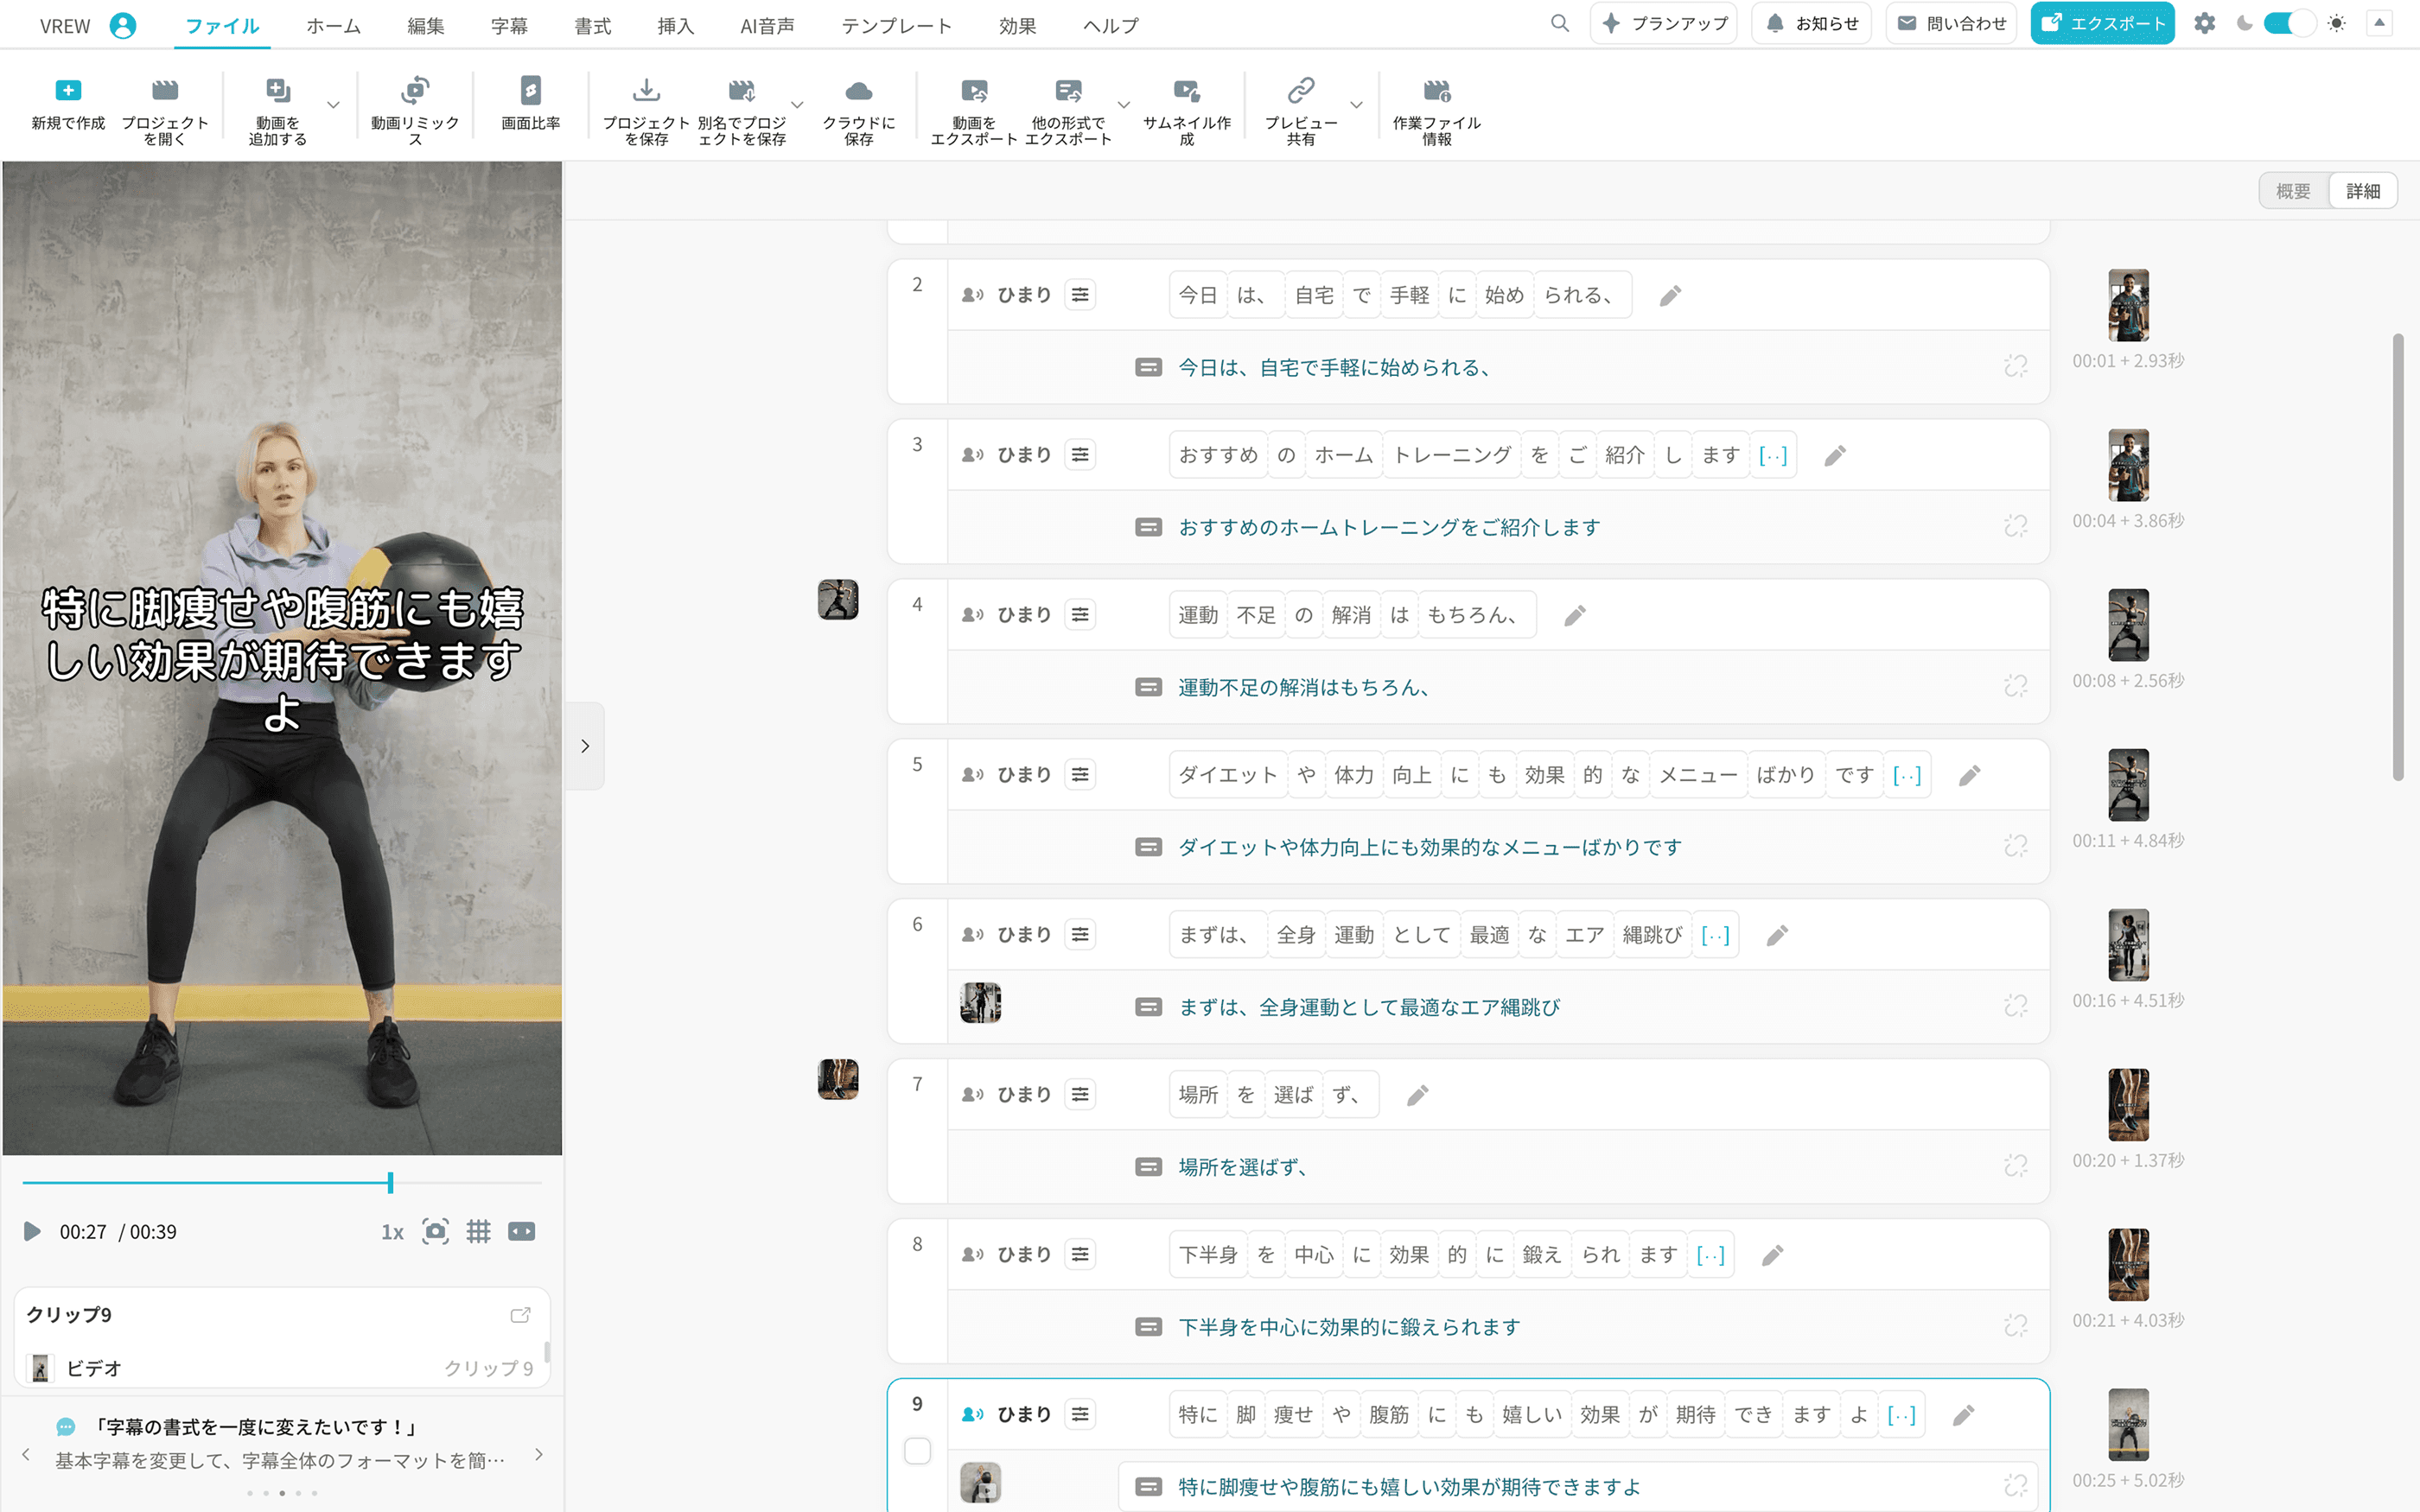Save to cloud with クラウドに保存 icon
The width and height of the screenshot is (2420, 1512).
point(858,92)
